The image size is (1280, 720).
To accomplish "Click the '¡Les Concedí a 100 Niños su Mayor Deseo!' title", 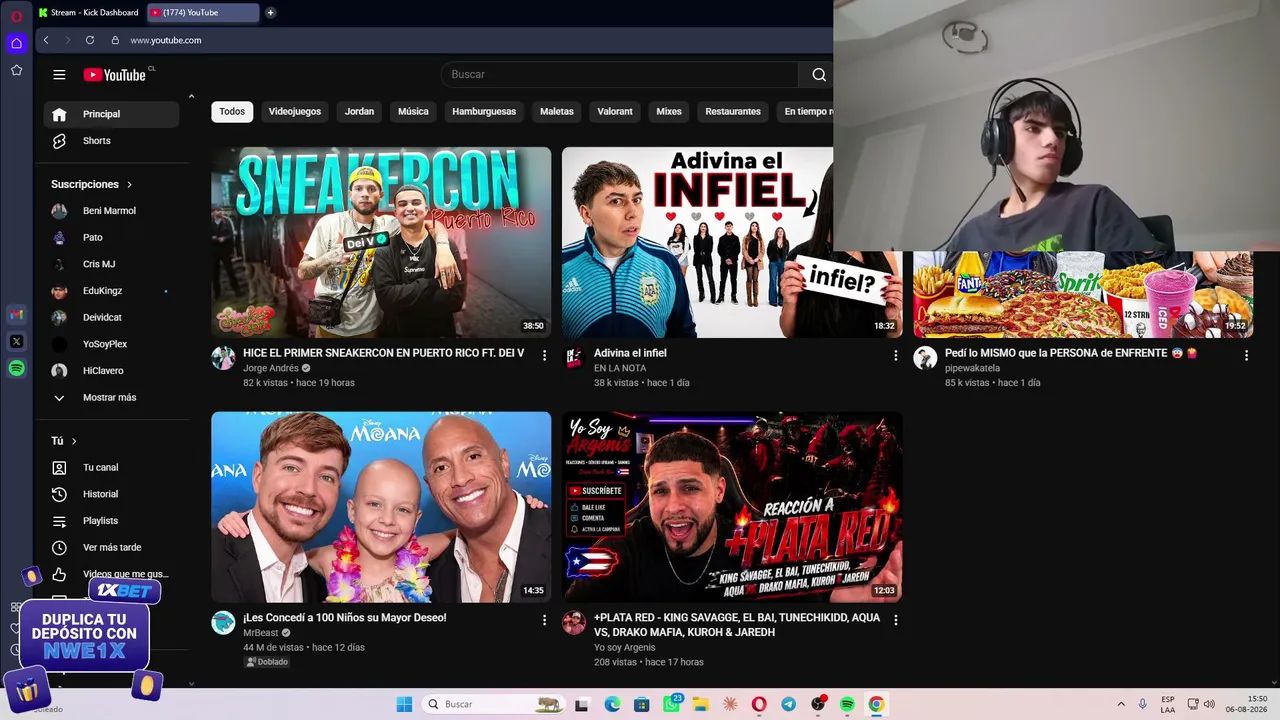I will coord(345,618).
